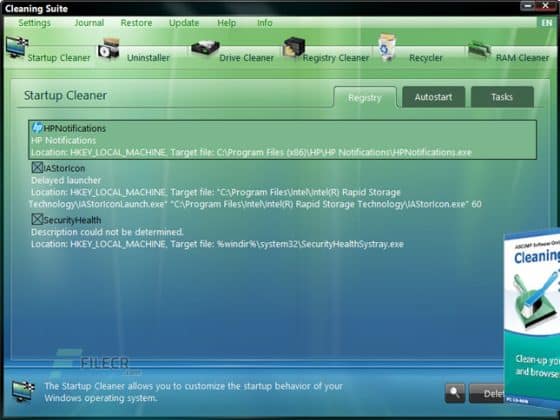Open the RAM Cleaner module icon
Screen dimensions: 560x420
click(479, 49)
